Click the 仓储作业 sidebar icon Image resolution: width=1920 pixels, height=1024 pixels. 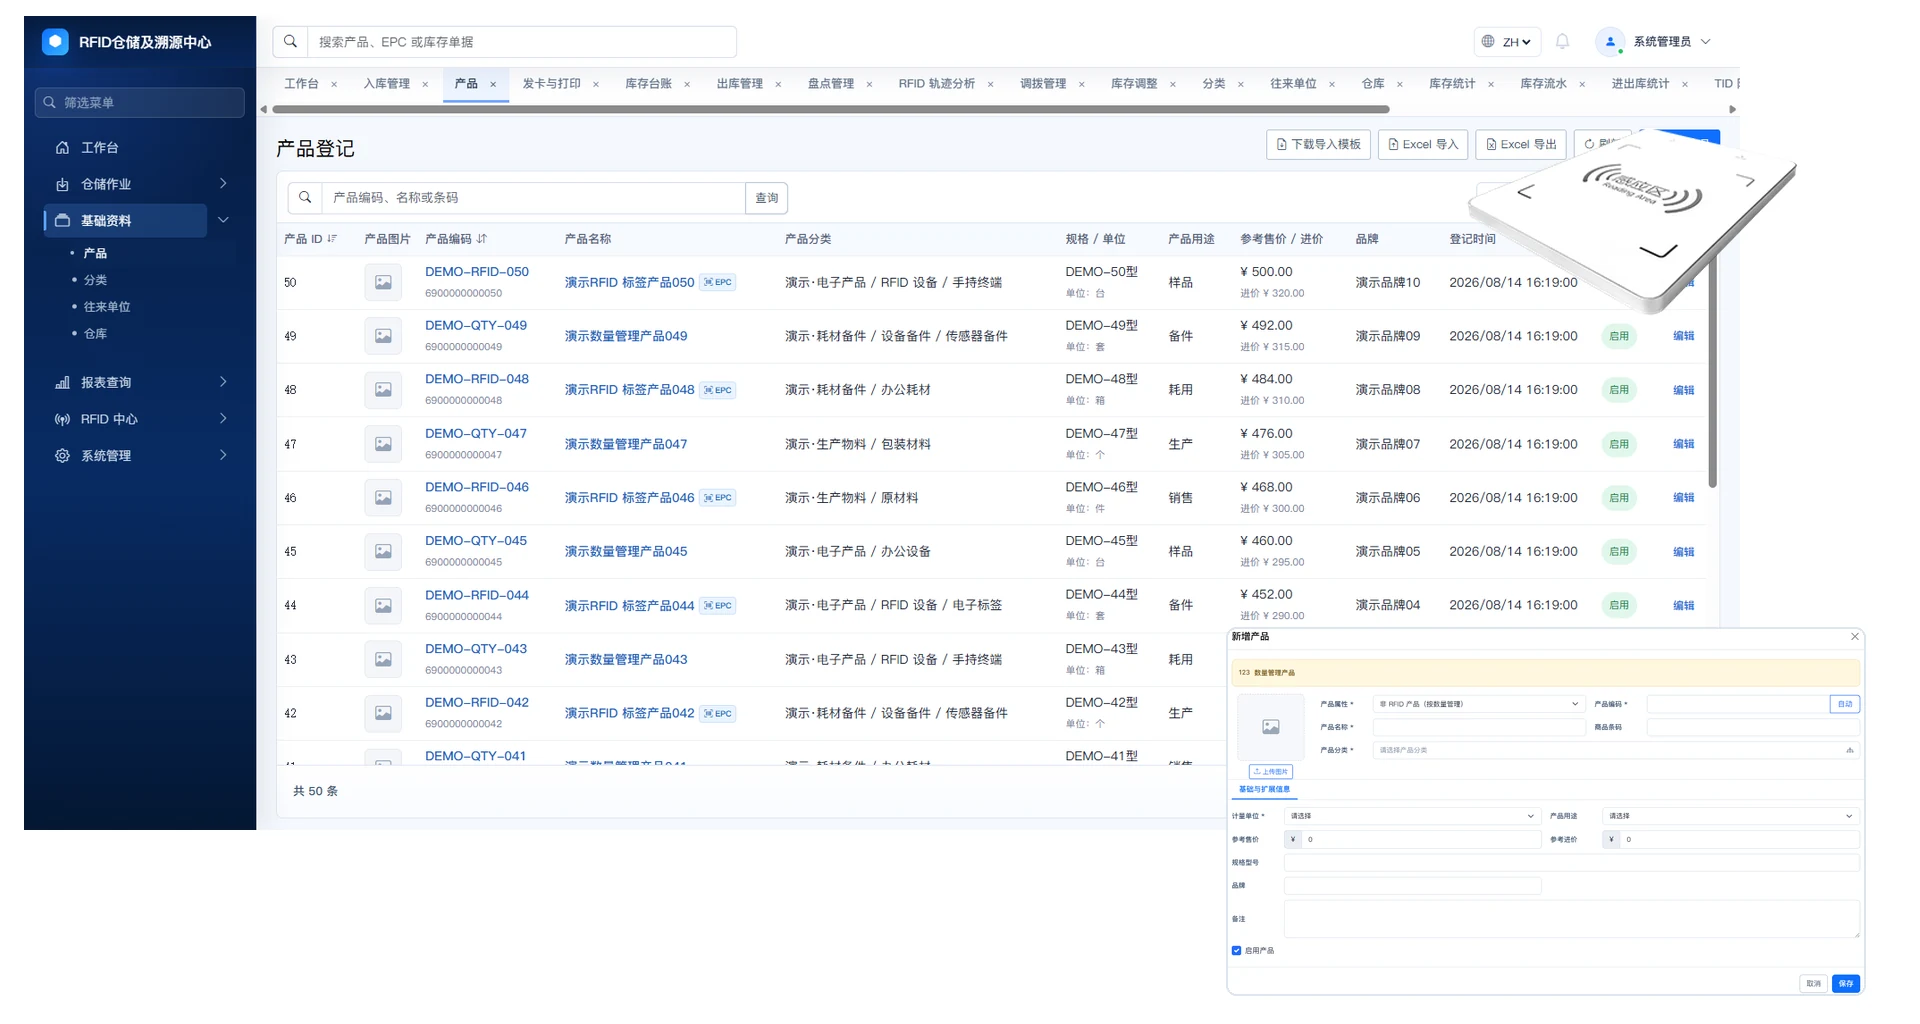click(x=62, y=184)
